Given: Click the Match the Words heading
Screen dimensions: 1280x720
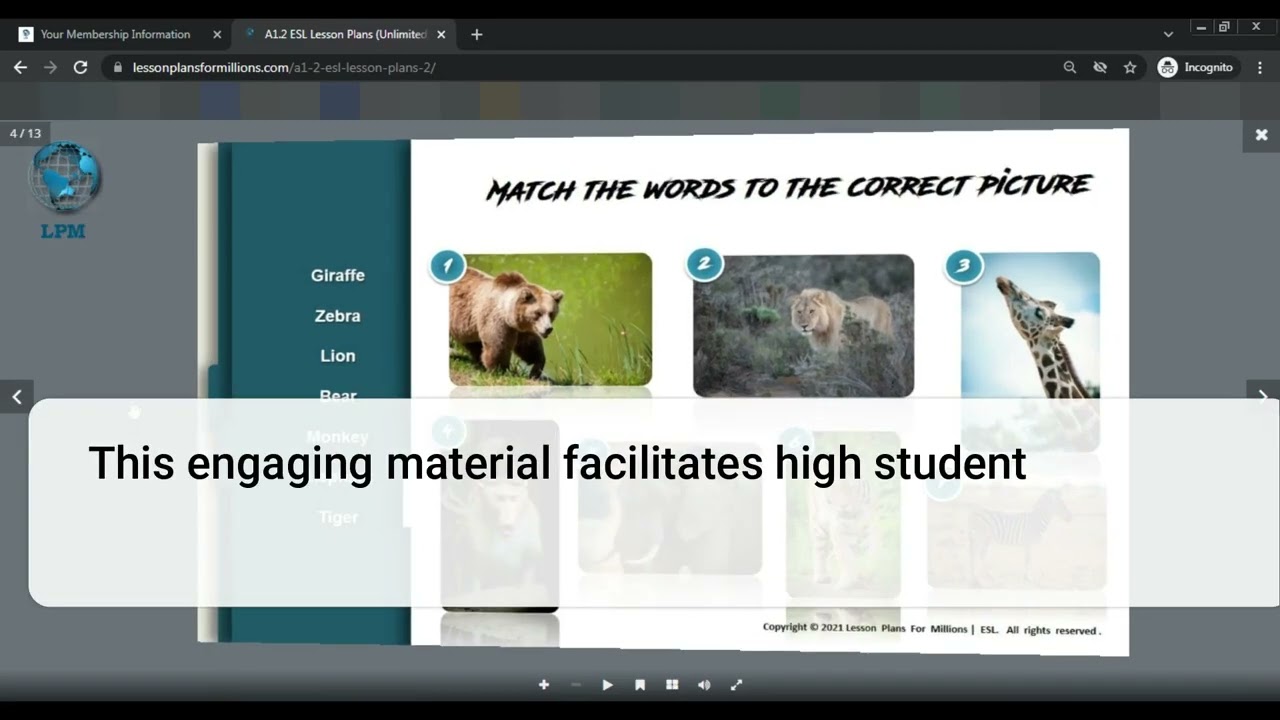Looking at the screenshot, I should click(789, 187).
